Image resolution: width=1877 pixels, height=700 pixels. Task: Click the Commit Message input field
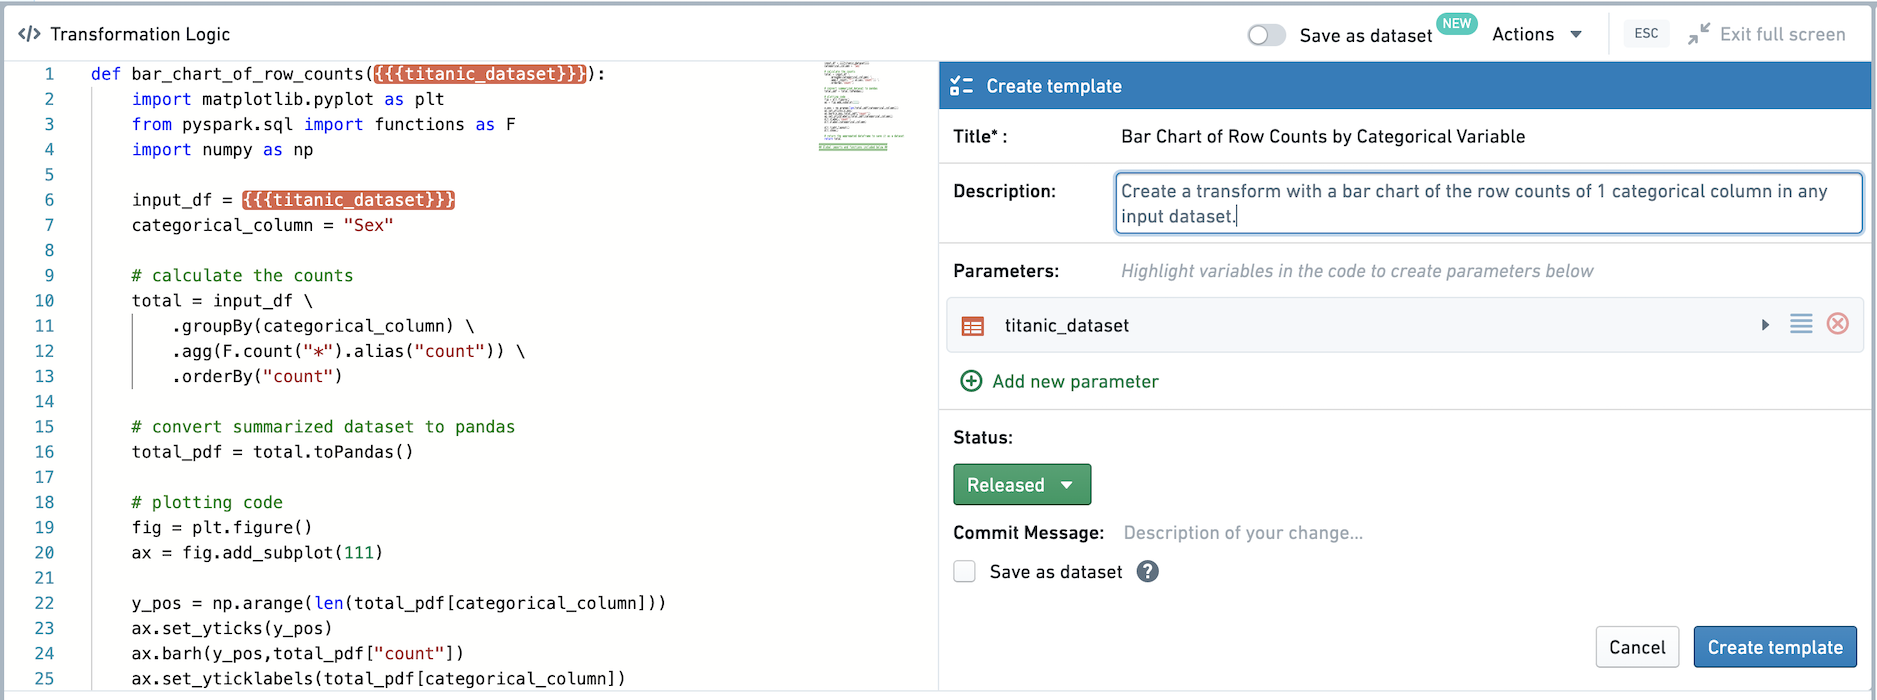point(1490,533)
